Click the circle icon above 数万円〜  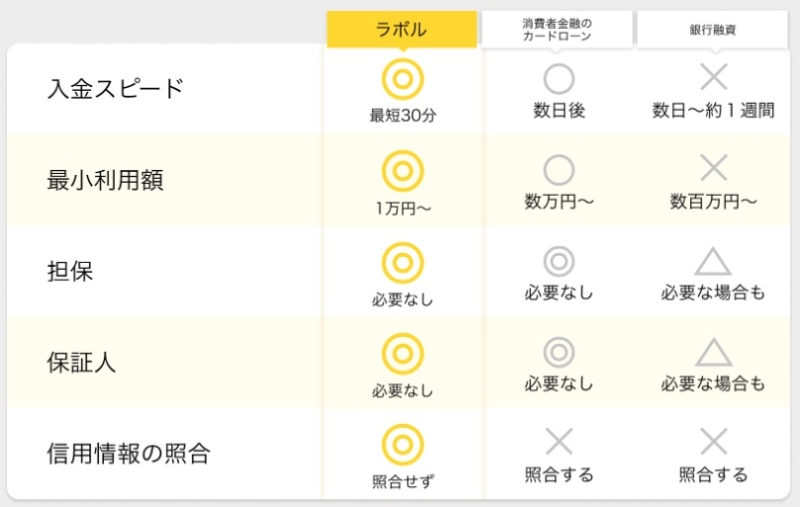tap(559, 169)
